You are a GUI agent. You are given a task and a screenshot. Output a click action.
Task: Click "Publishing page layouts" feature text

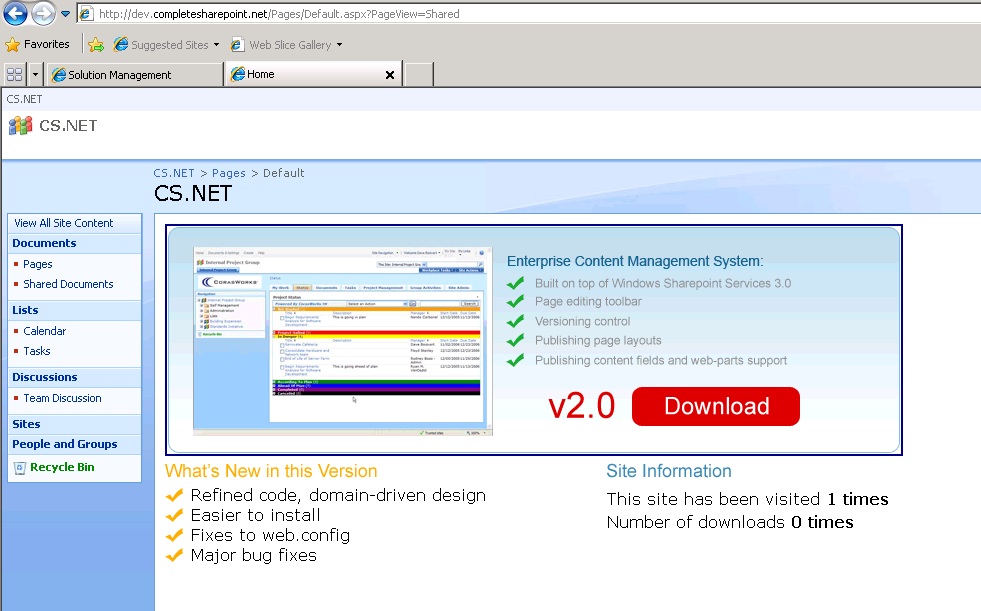(x=598, y=341)
